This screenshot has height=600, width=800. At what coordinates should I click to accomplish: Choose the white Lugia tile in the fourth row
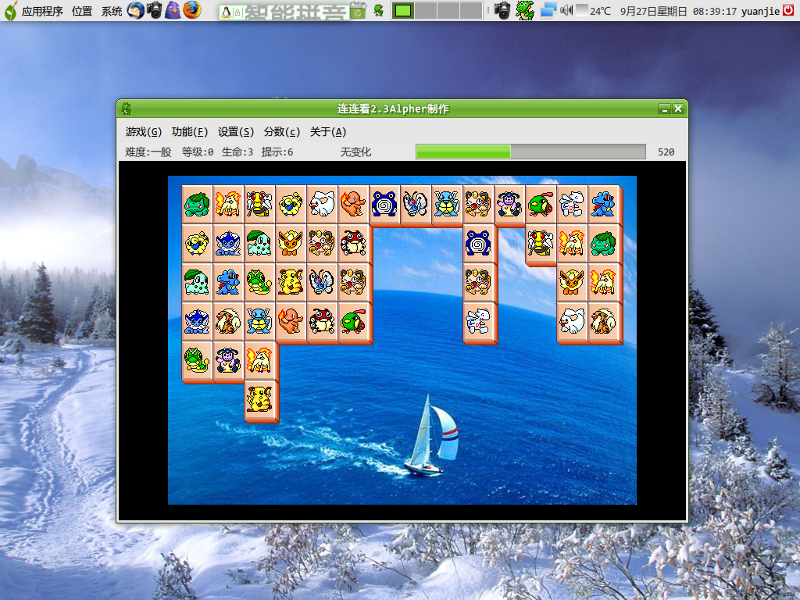pyautogui.click(x=478, y=321)
